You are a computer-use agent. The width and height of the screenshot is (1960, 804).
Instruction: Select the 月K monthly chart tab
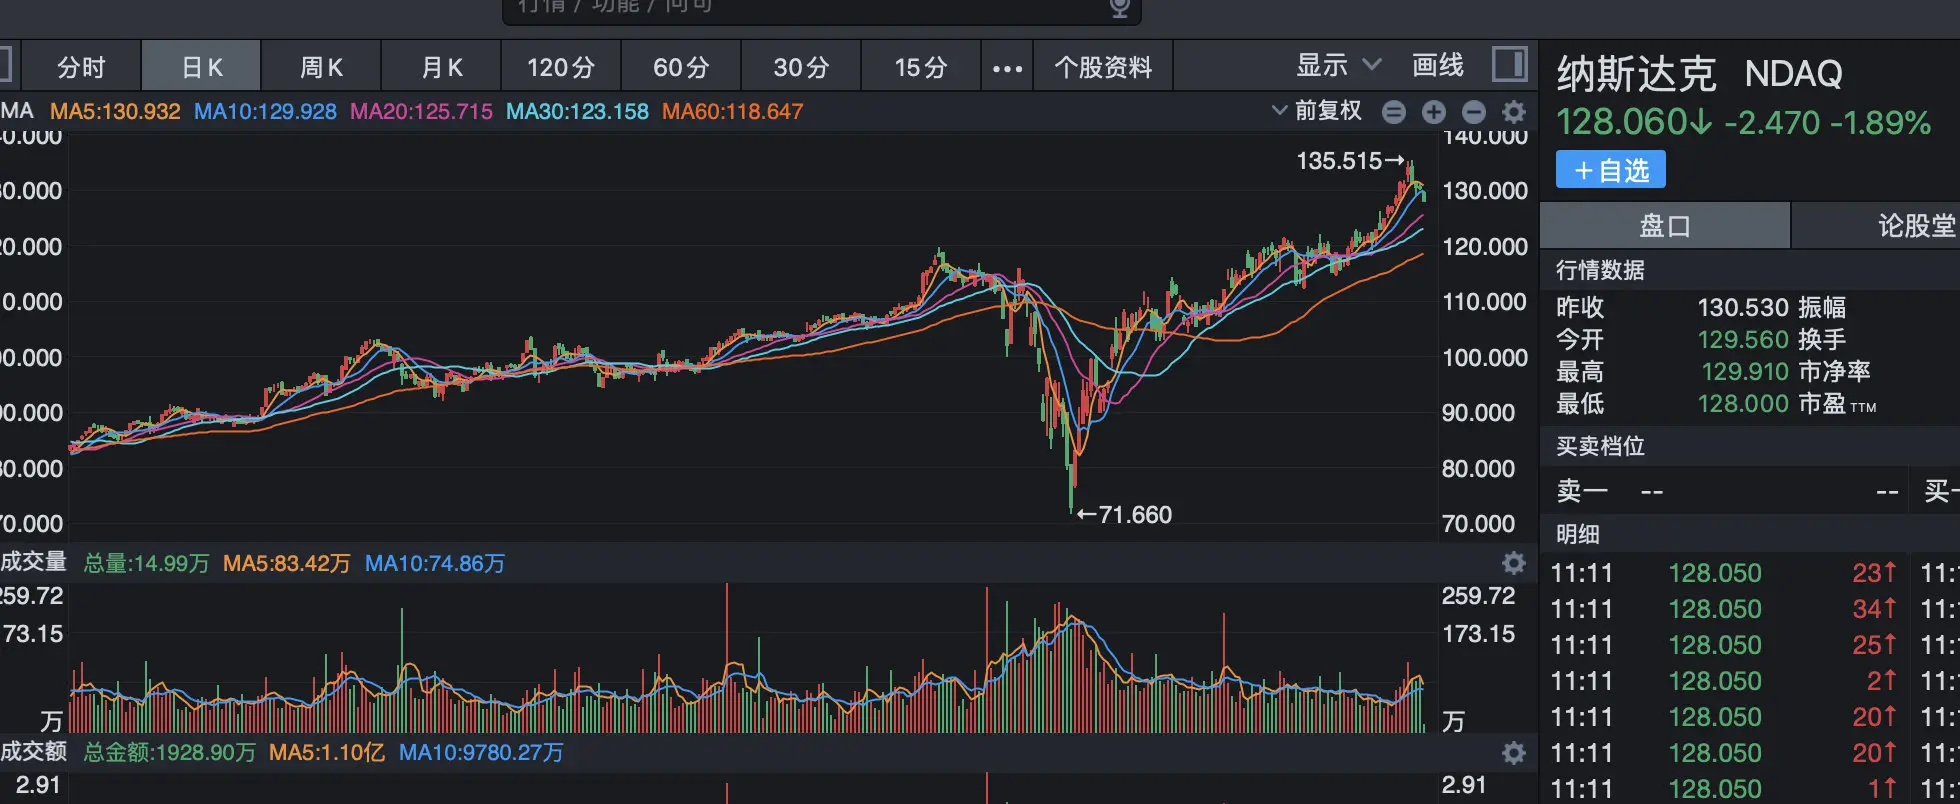point(441,68)
